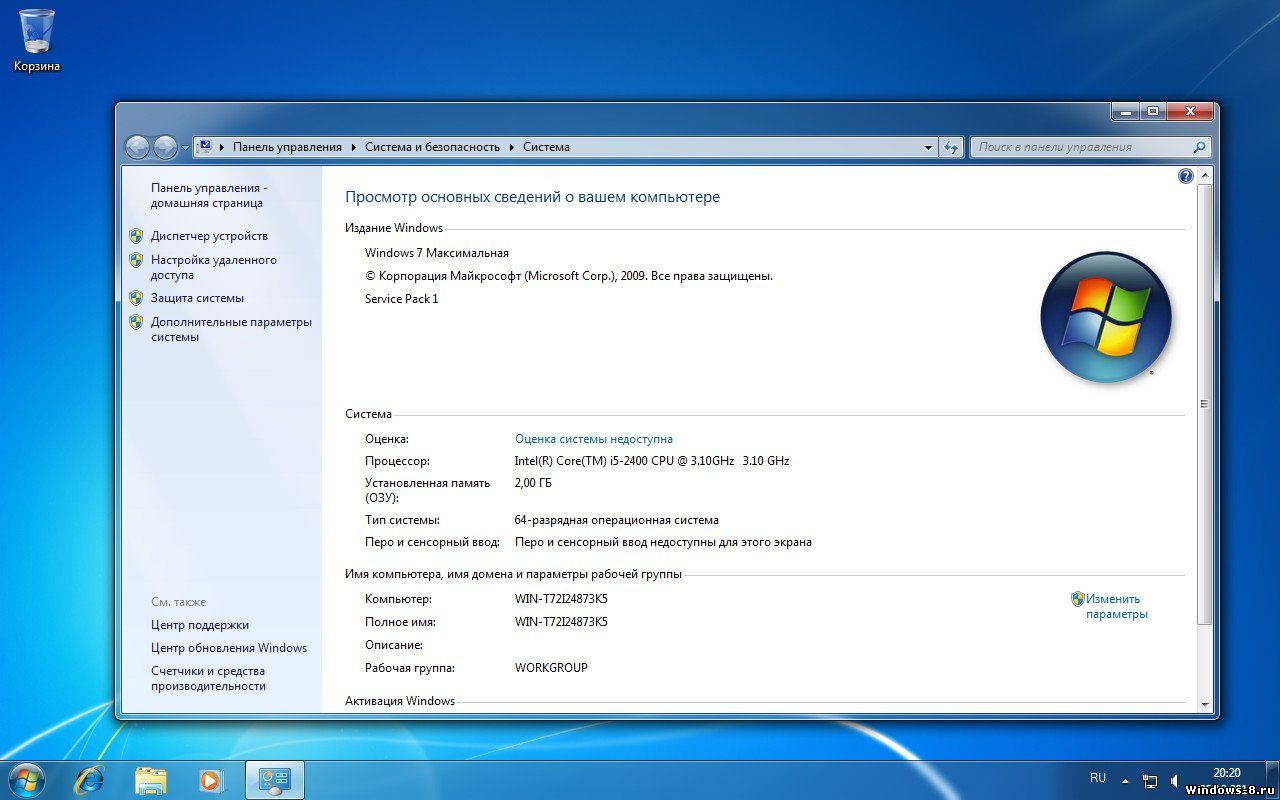Click the volume speaker tray icon
Screen dimensions: 1280x800
click(x=1174, y=780)
